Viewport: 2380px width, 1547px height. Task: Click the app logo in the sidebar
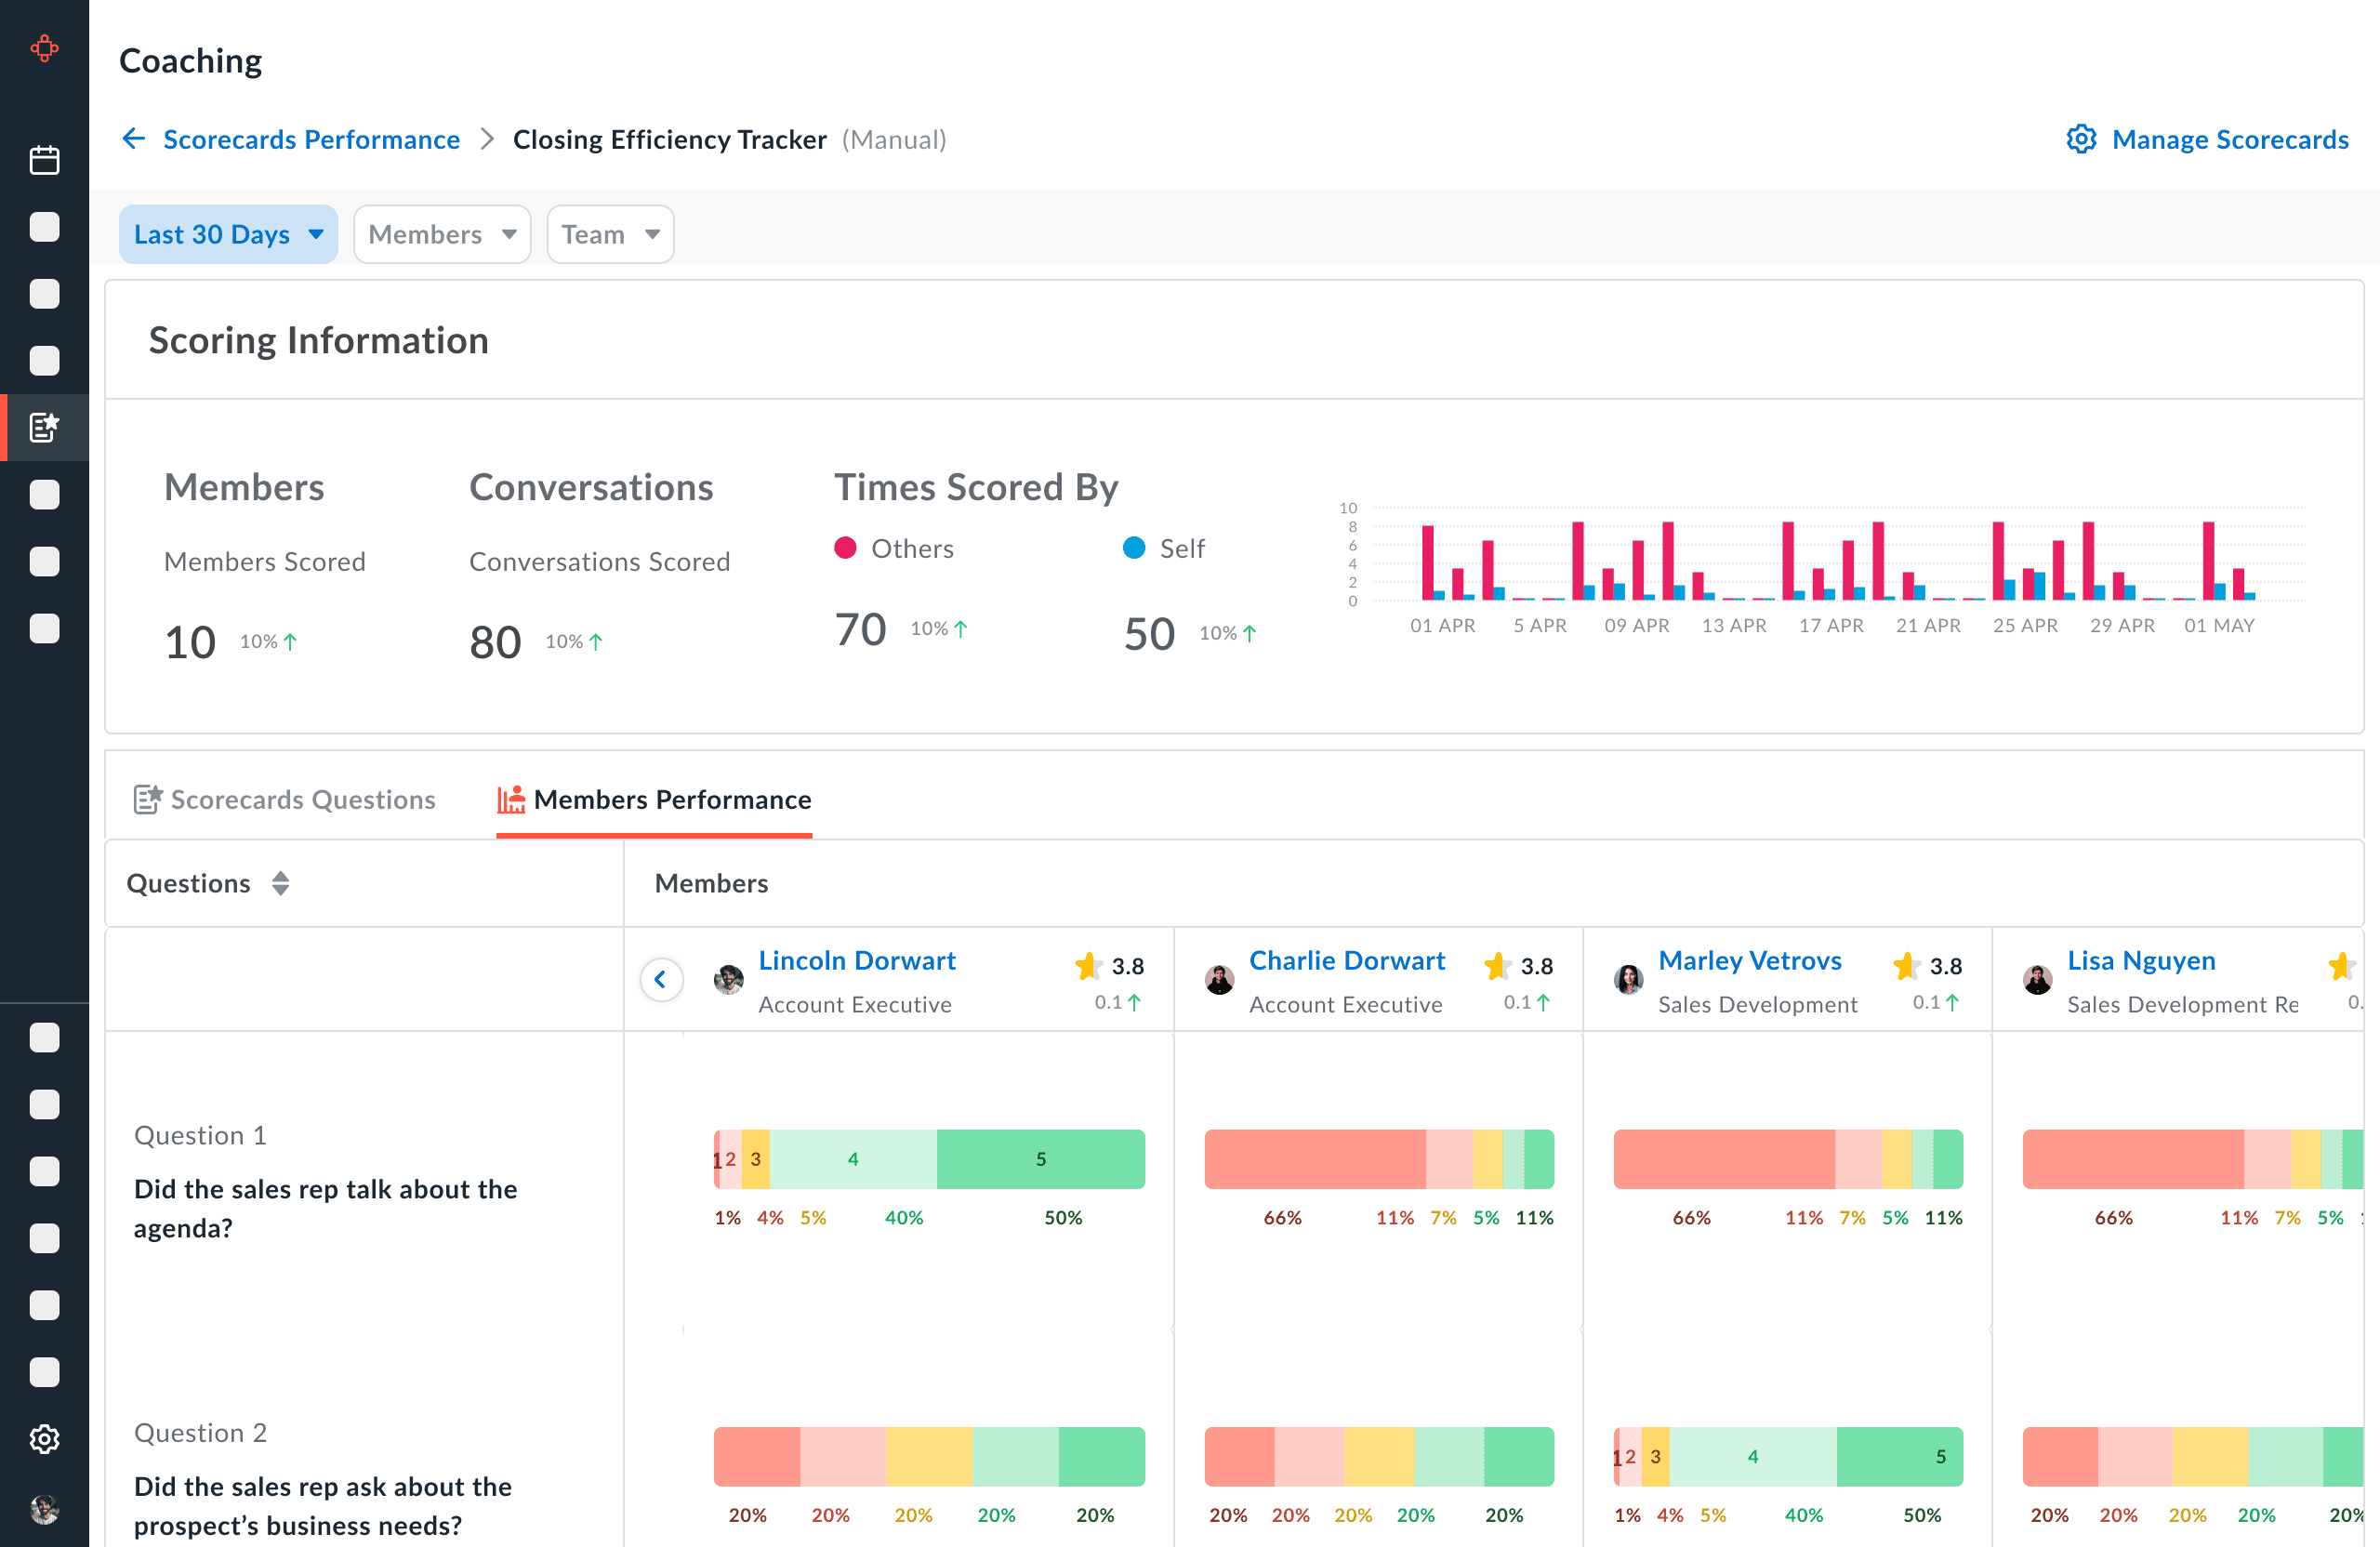click(x=44, y=48)
